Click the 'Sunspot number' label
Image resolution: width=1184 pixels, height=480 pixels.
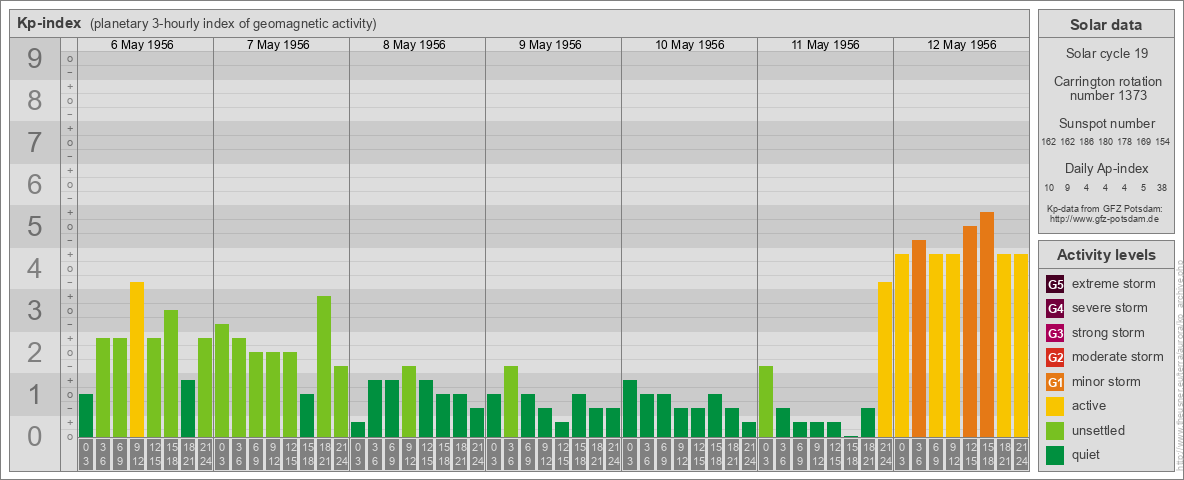tap(1106, 124)
